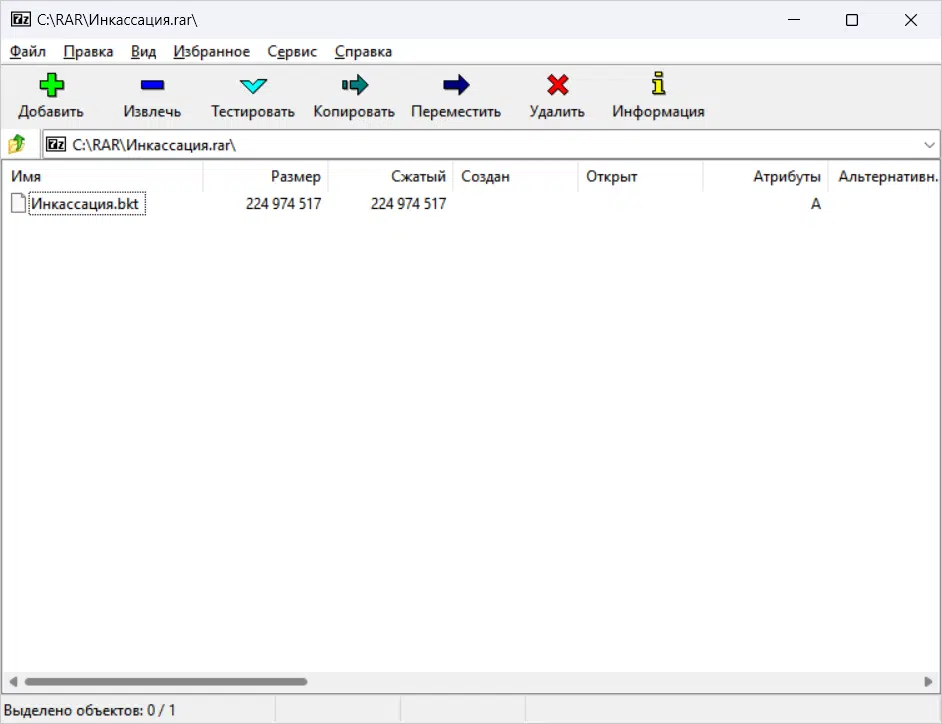The height and width of the screenshot is (724, 942).
Task: Sort by Размер column header
Action: click(x=266, y=177)
